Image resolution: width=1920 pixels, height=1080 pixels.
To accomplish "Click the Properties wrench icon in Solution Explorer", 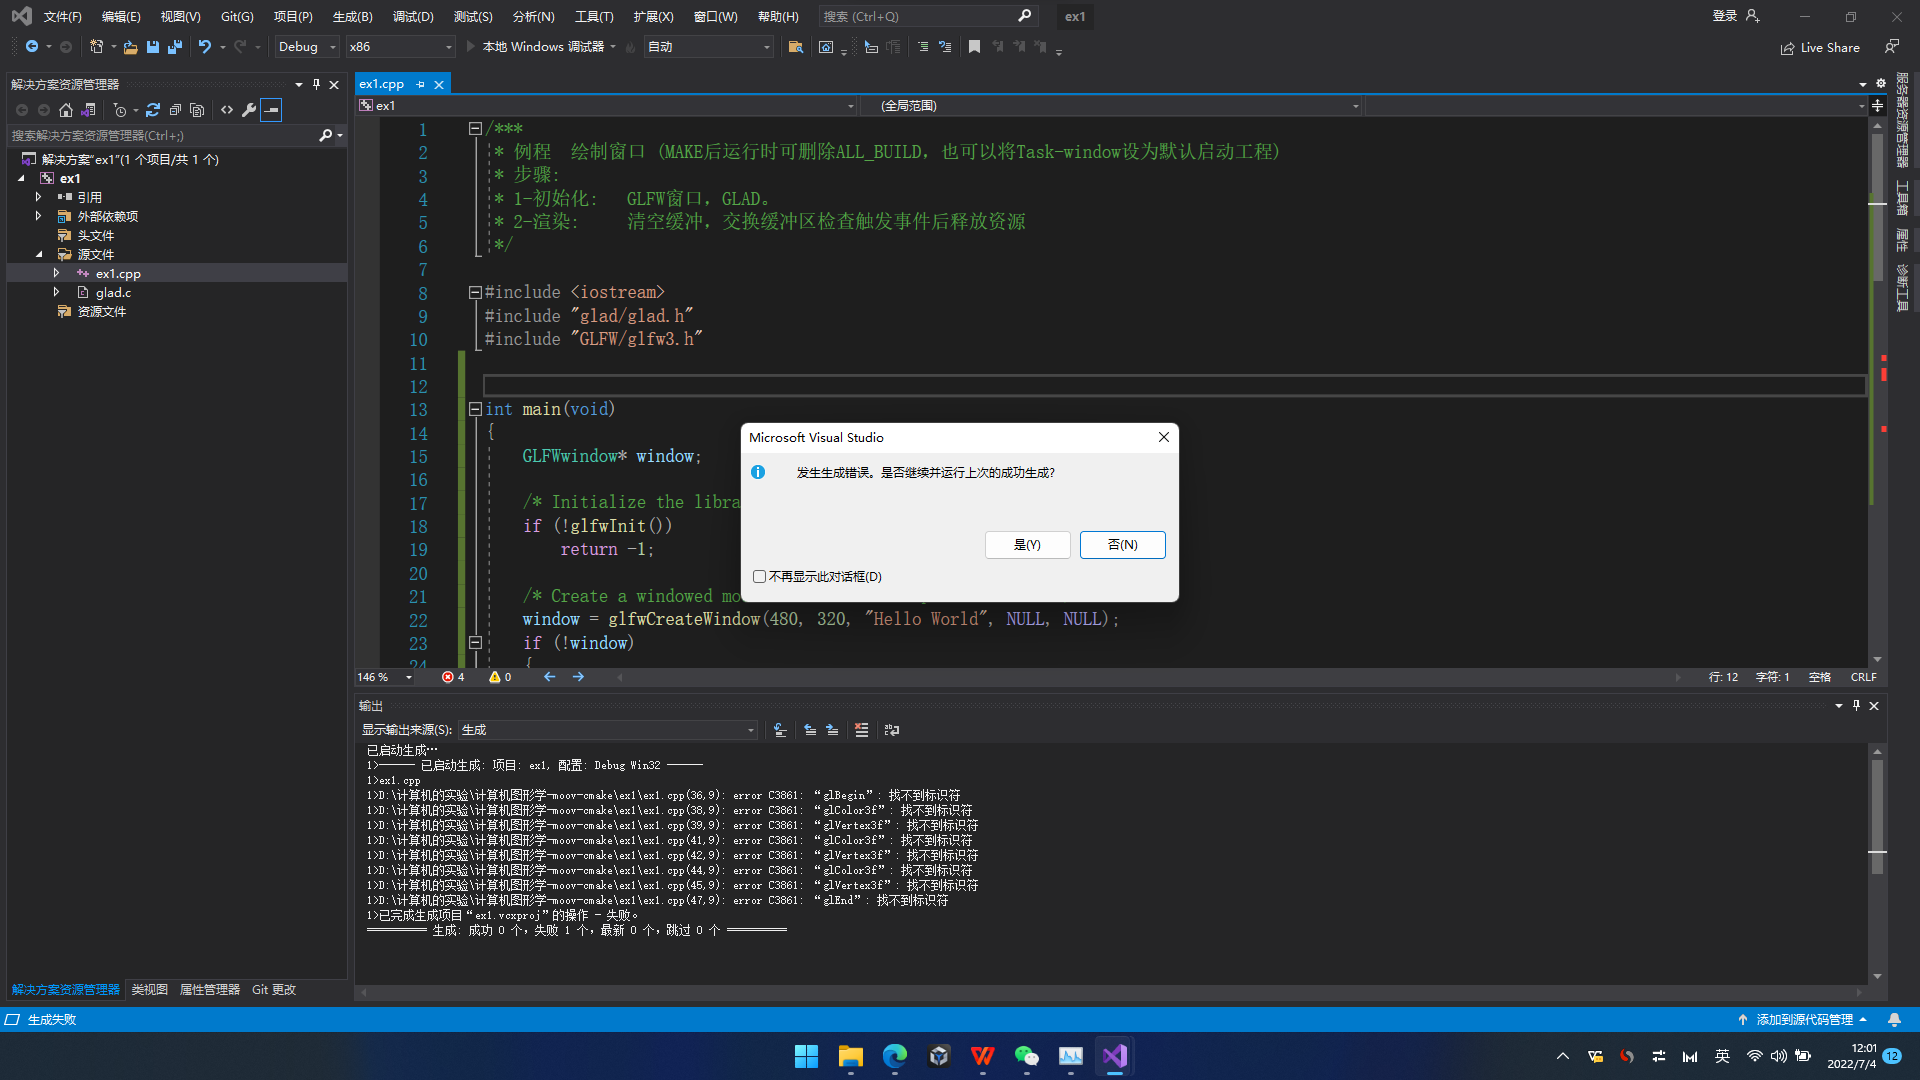I will (249, 110).
